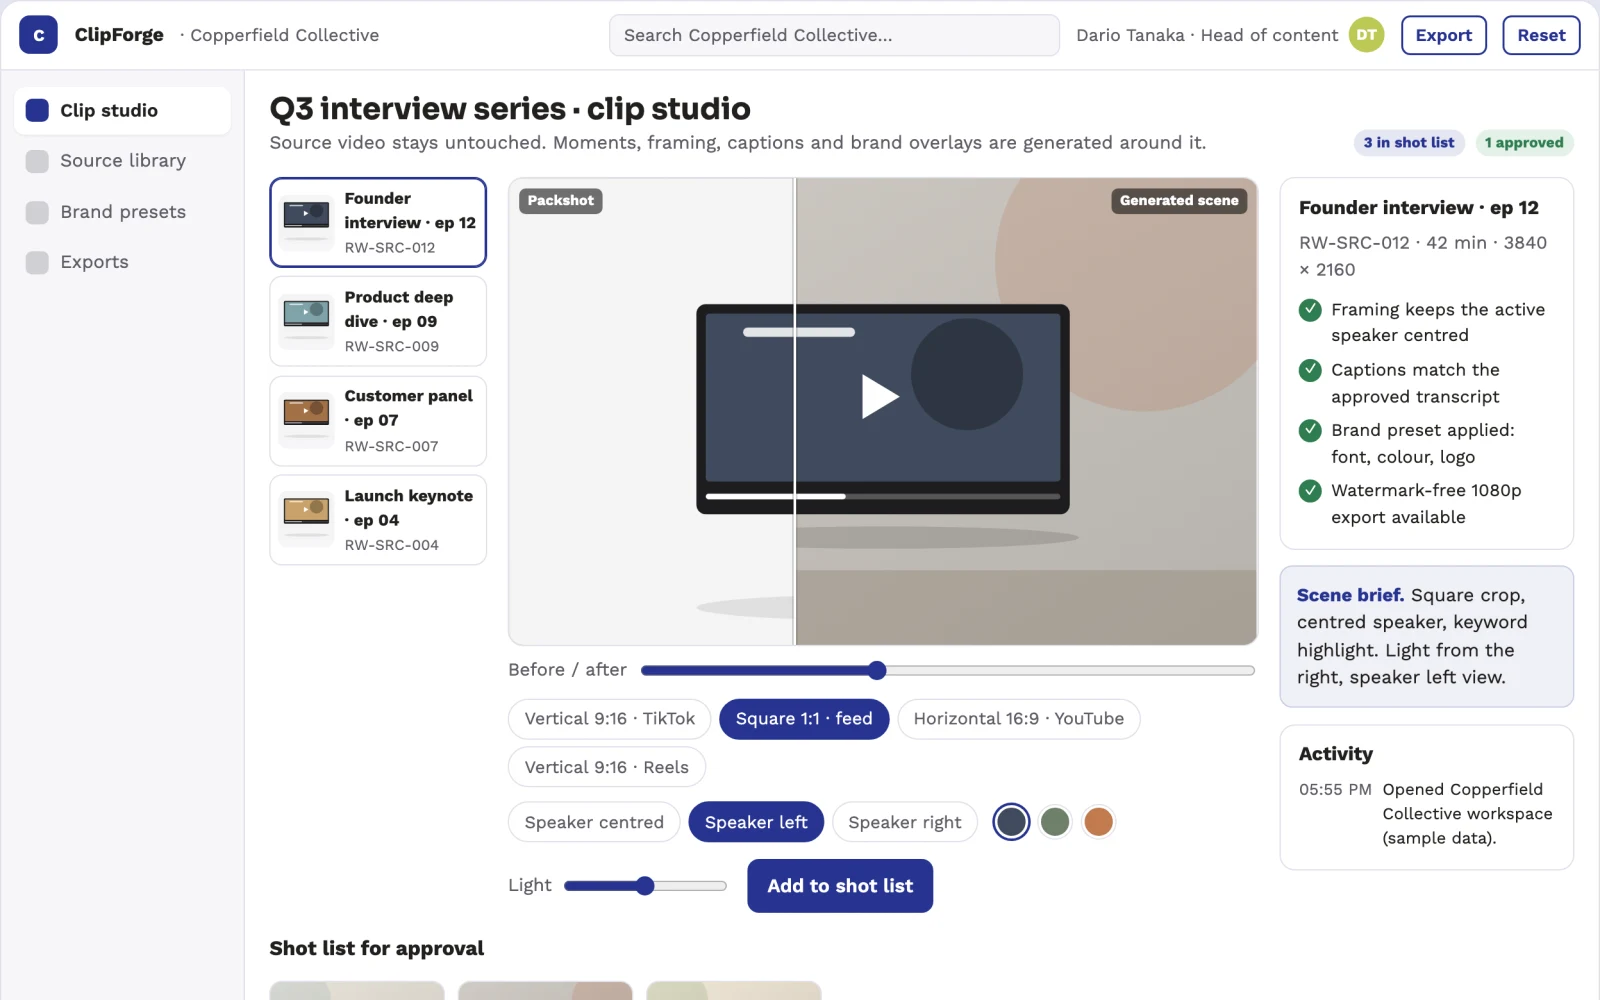This screenshot has width=1600, height=1000.
Task: Play the video preview
Action: click(880, 396)
